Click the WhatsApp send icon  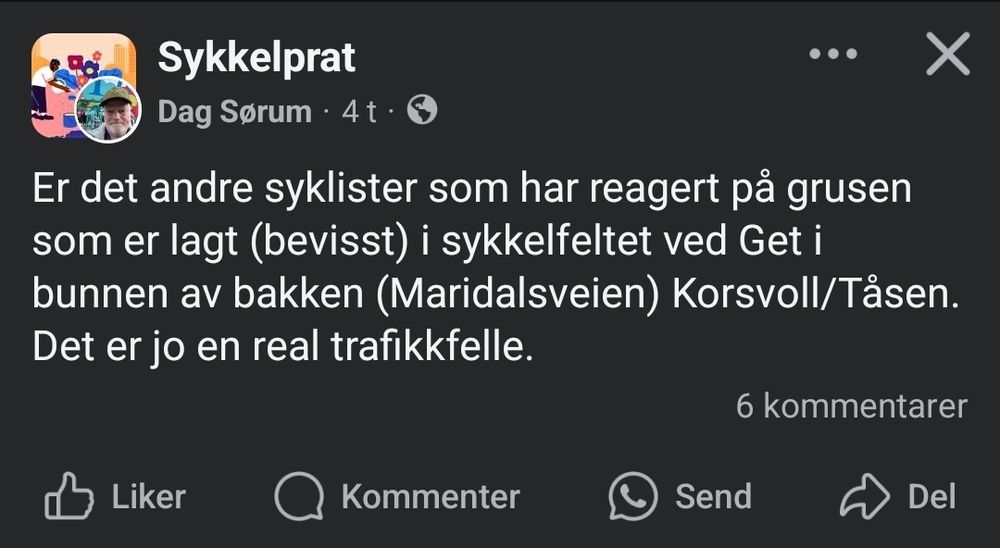[633, 497]
